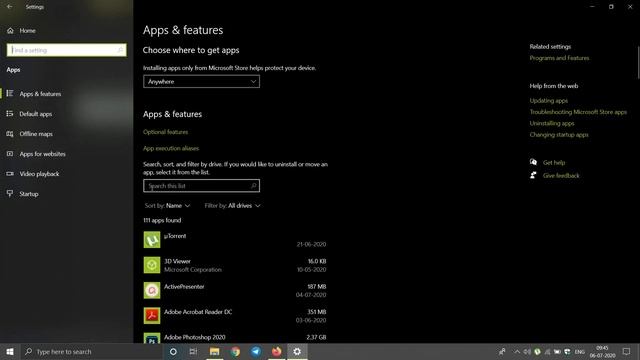Select the µTorrent app icon

coord(152,240)
